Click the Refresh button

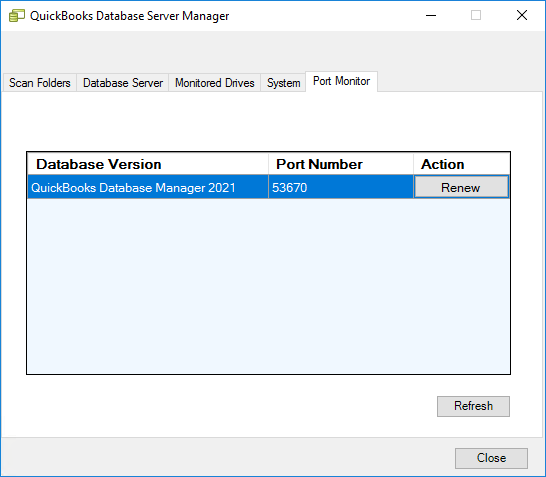pyautogui.click(x=473, y=406)
